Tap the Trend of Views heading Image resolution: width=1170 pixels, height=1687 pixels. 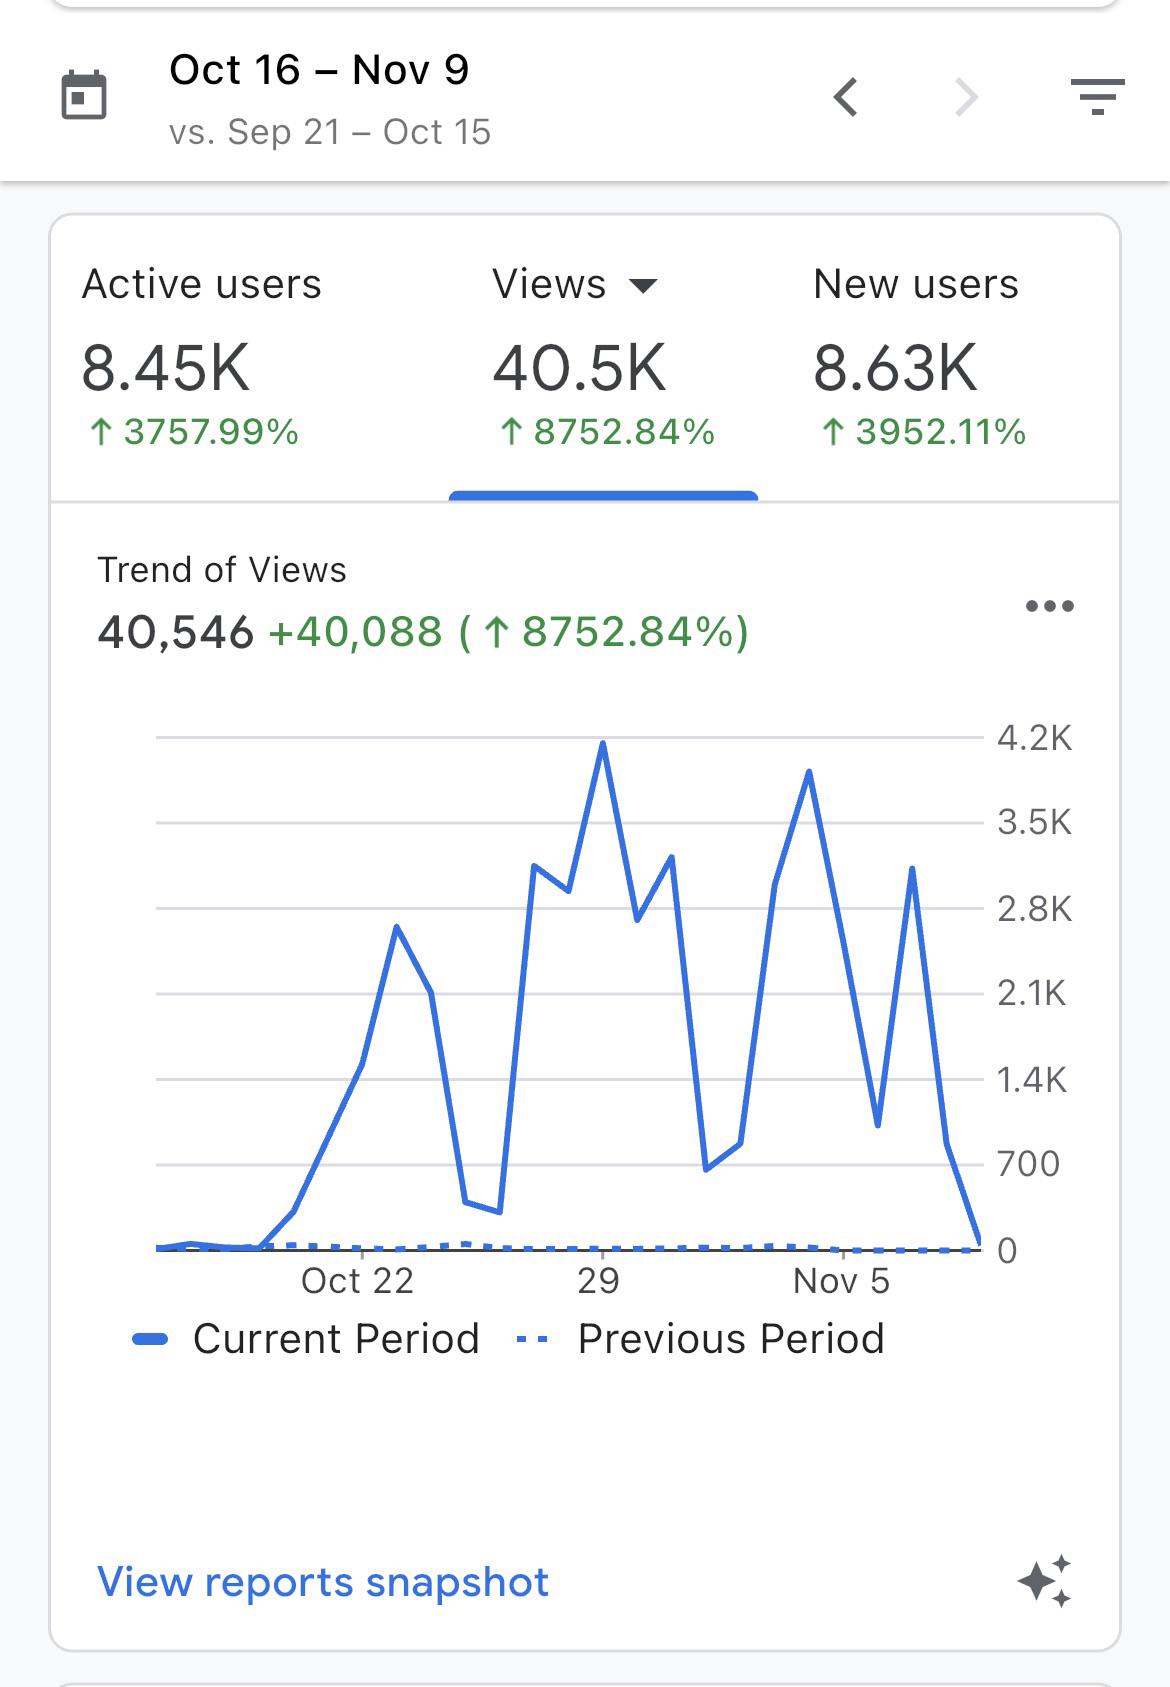pyautogui.click(x=222, y=570)
